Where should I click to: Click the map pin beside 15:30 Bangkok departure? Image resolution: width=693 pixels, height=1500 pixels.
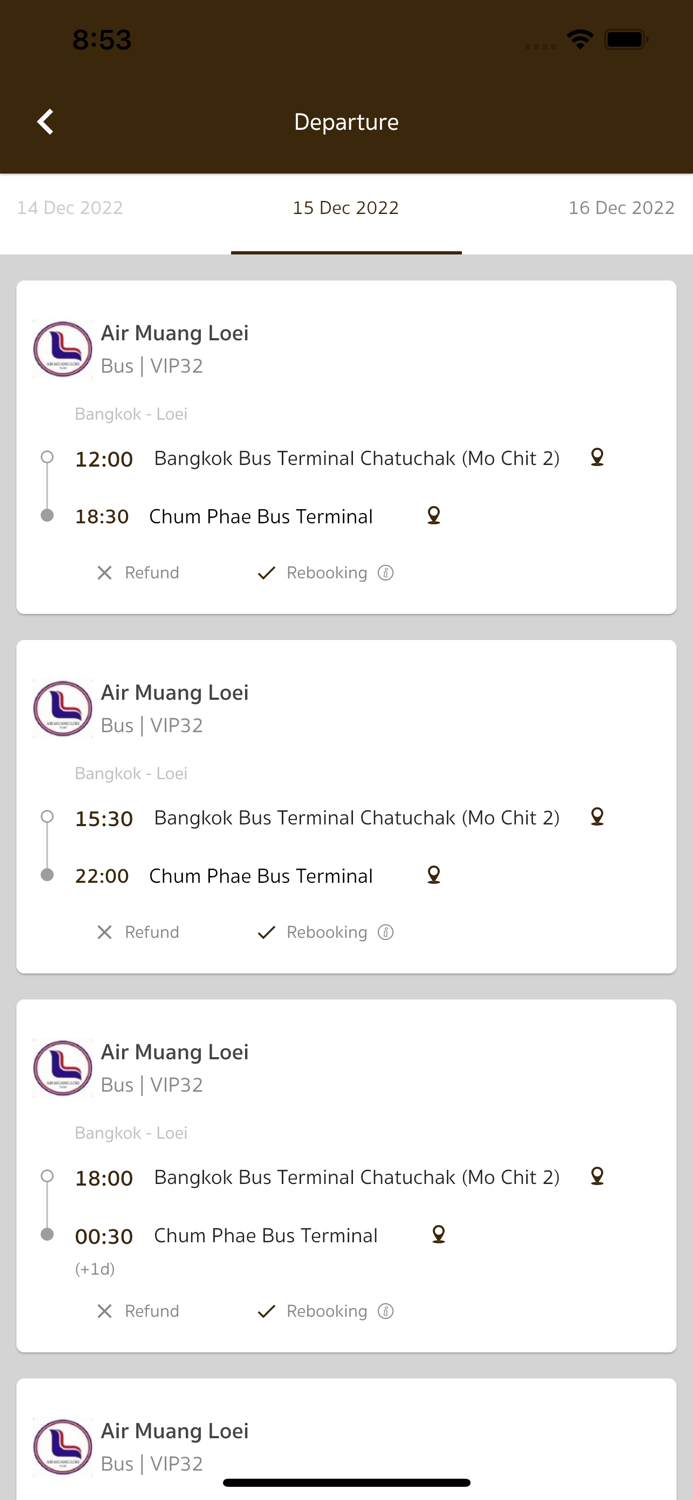[596, 816]
